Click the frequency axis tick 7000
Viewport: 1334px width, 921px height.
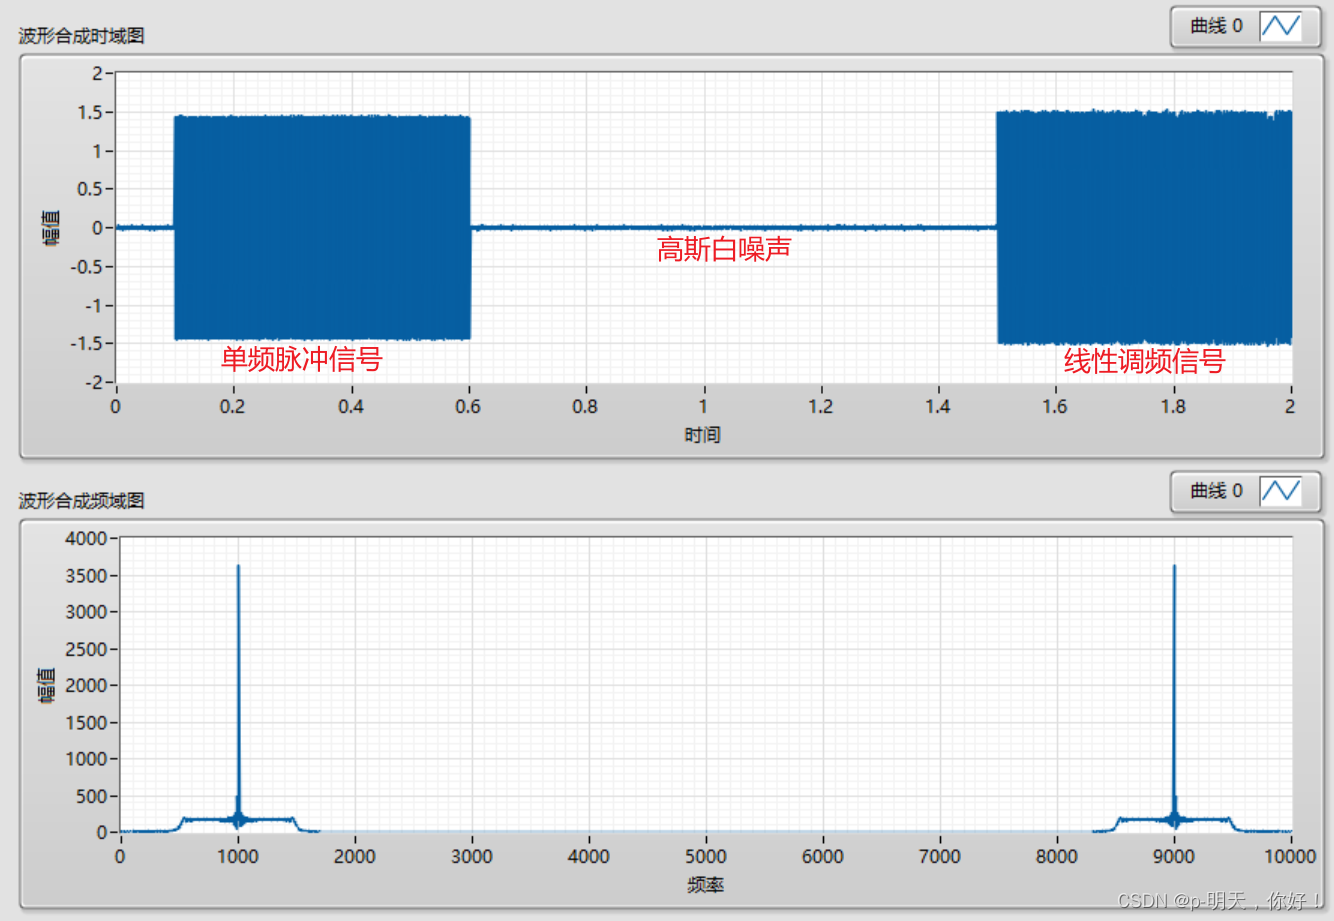tap(940, 856)
